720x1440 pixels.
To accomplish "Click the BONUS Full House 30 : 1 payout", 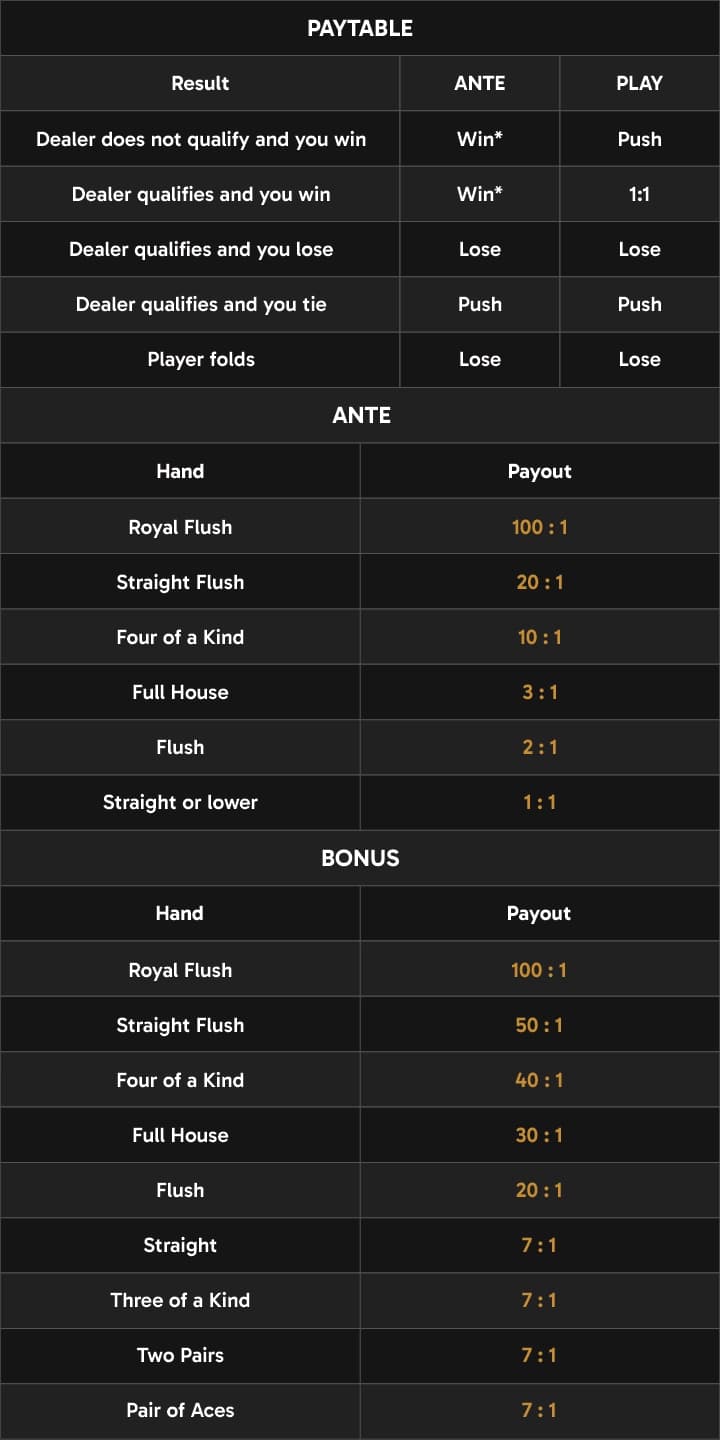I will pos(540,1135).
